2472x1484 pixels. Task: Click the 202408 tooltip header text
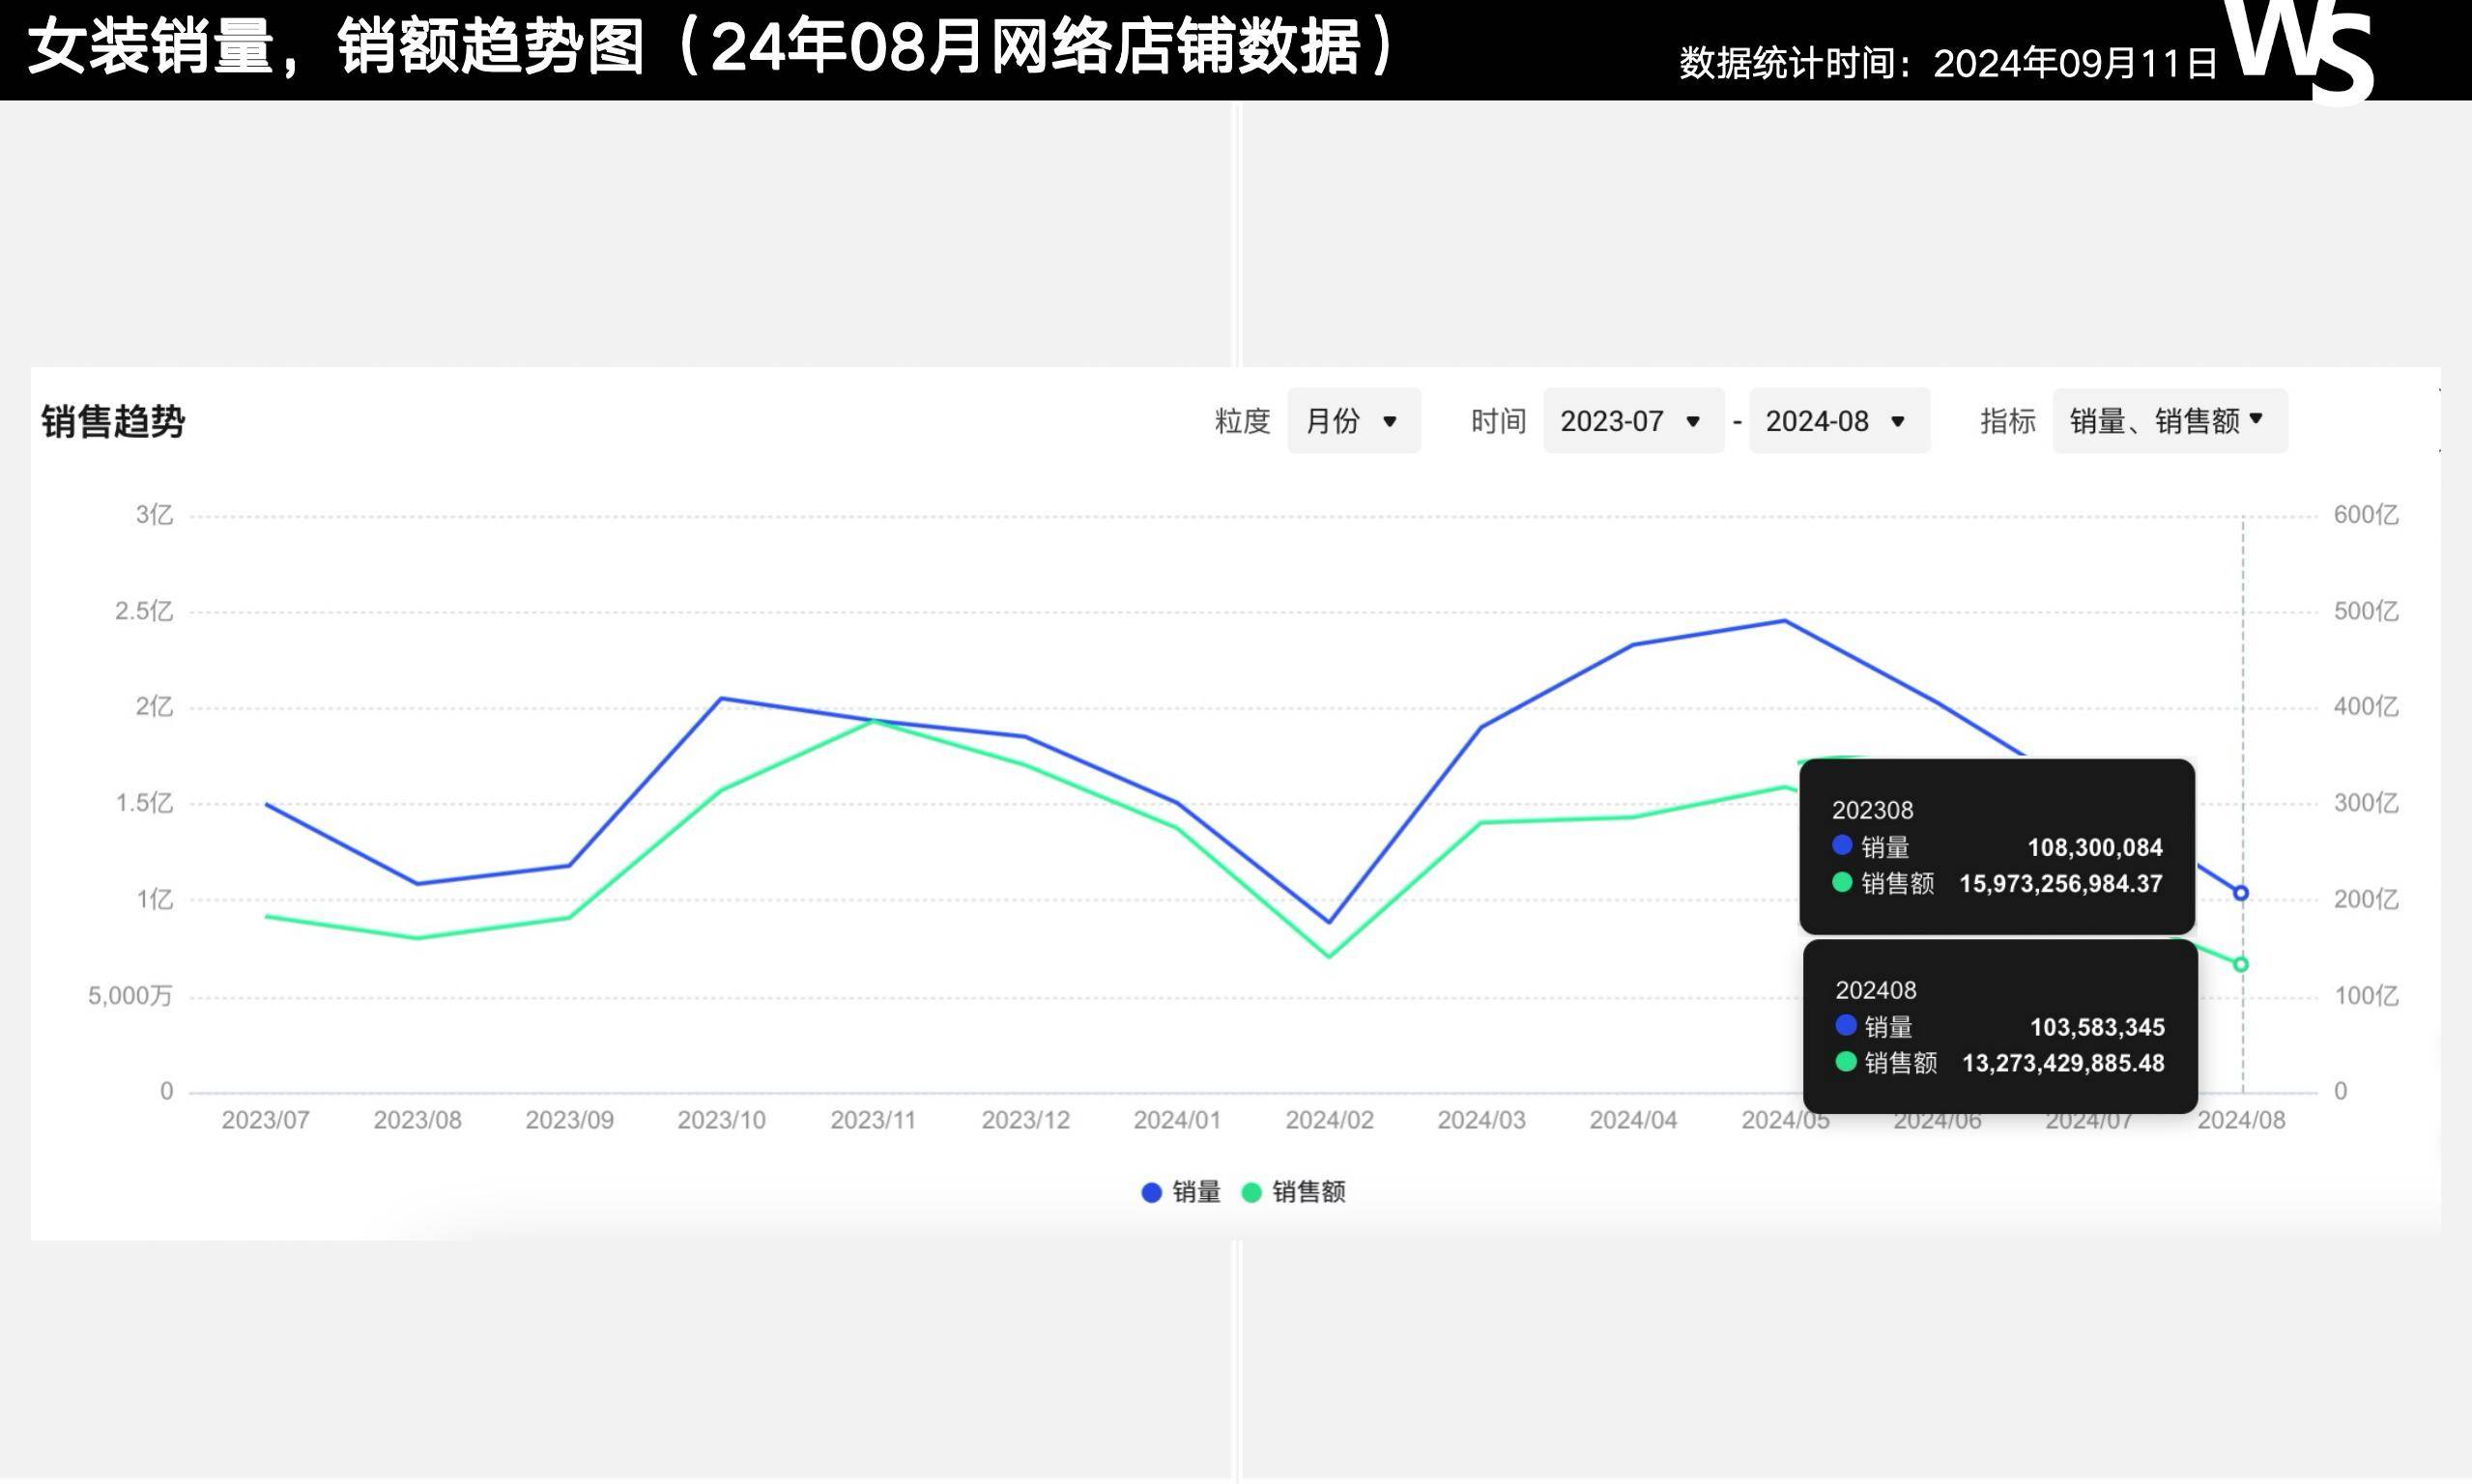point(1876,990)
